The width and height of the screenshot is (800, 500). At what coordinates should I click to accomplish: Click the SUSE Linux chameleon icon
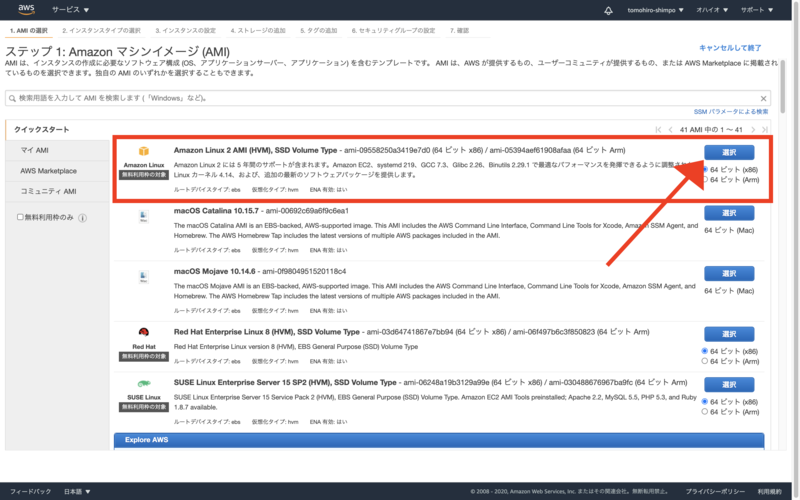[144, 383]
